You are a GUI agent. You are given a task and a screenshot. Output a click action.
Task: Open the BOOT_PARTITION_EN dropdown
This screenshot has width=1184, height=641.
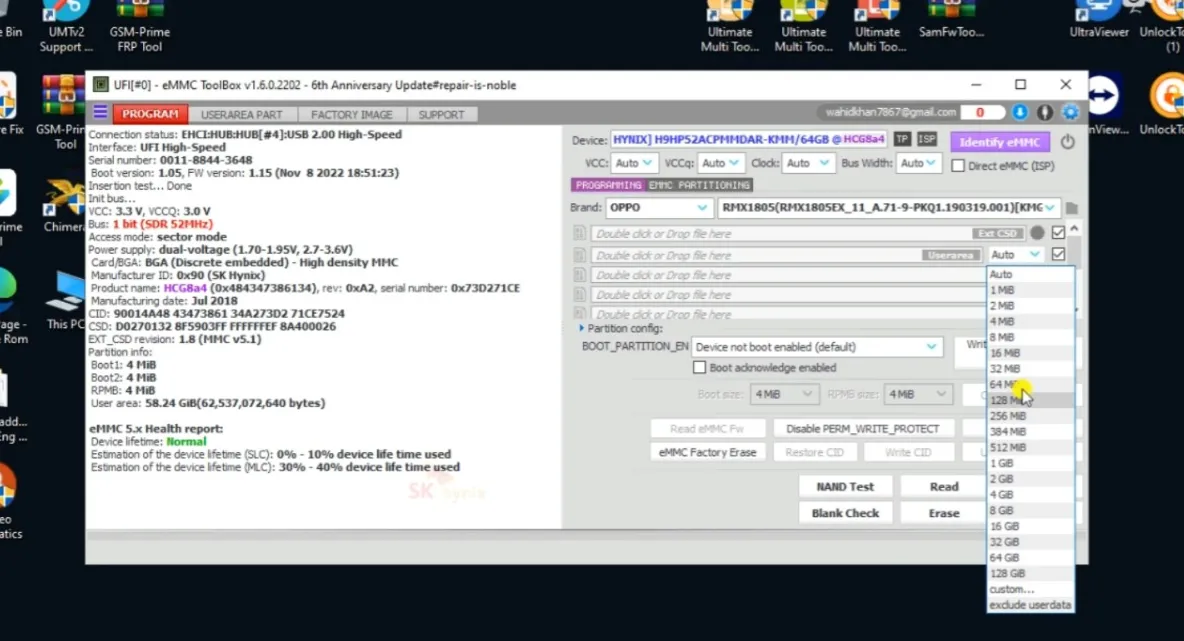click(x=816, y=347)
